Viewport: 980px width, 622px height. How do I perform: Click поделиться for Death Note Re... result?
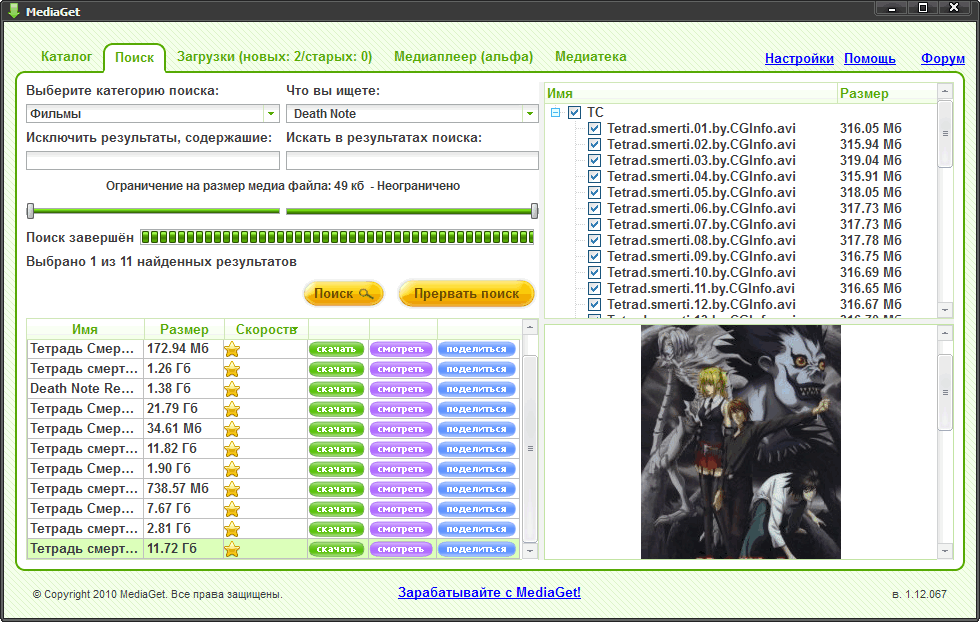[x=476, y=389]
